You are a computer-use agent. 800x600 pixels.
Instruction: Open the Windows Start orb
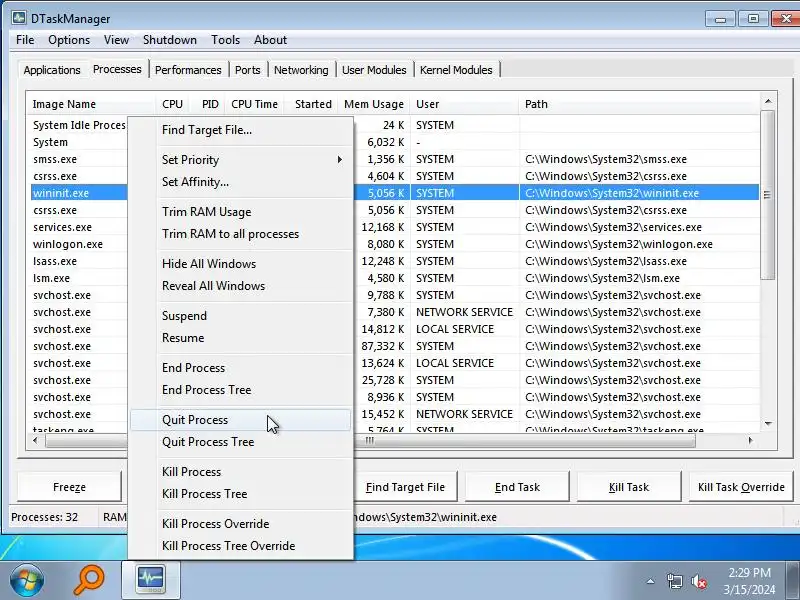27,580
